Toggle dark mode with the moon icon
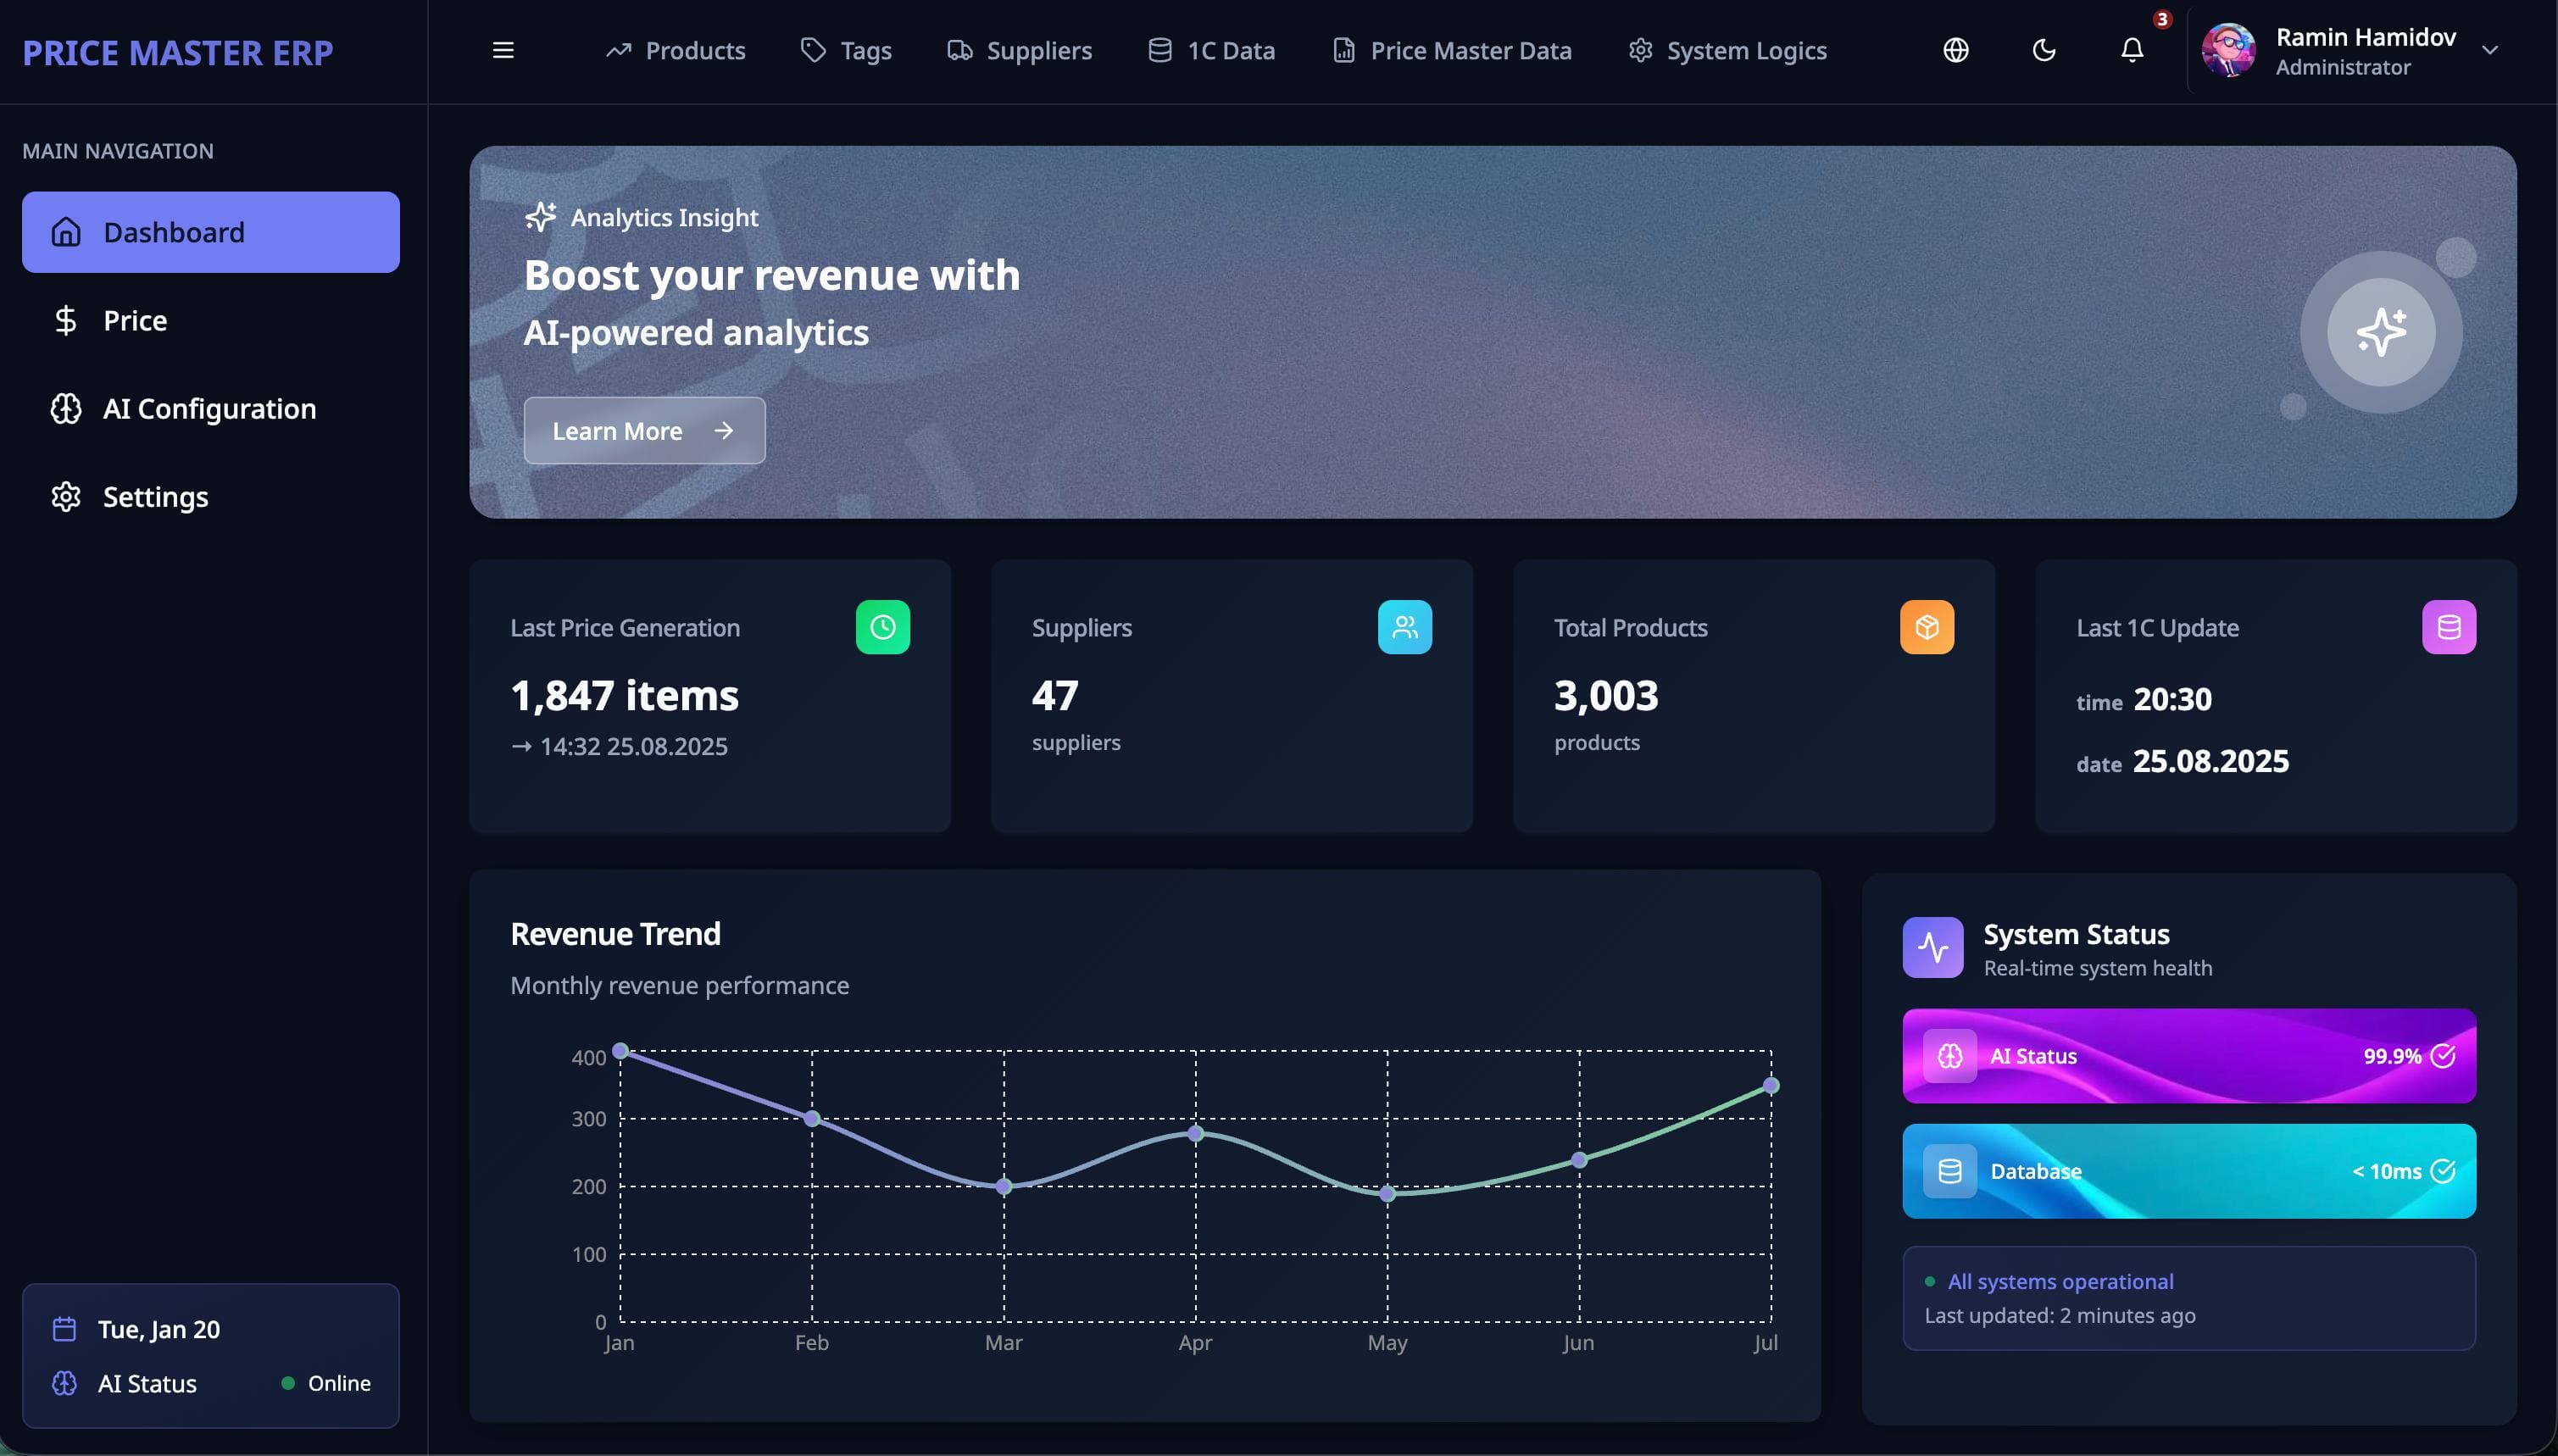 [2044, 50]
